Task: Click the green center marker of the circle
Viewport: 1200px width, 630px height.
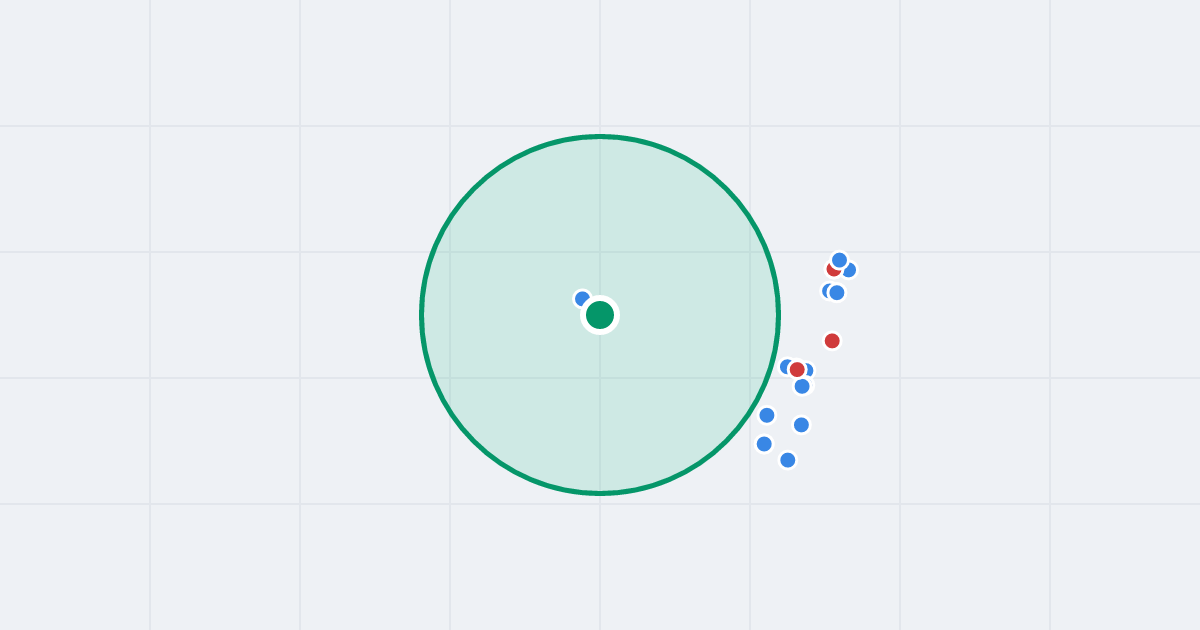Action: coord(600,315)
